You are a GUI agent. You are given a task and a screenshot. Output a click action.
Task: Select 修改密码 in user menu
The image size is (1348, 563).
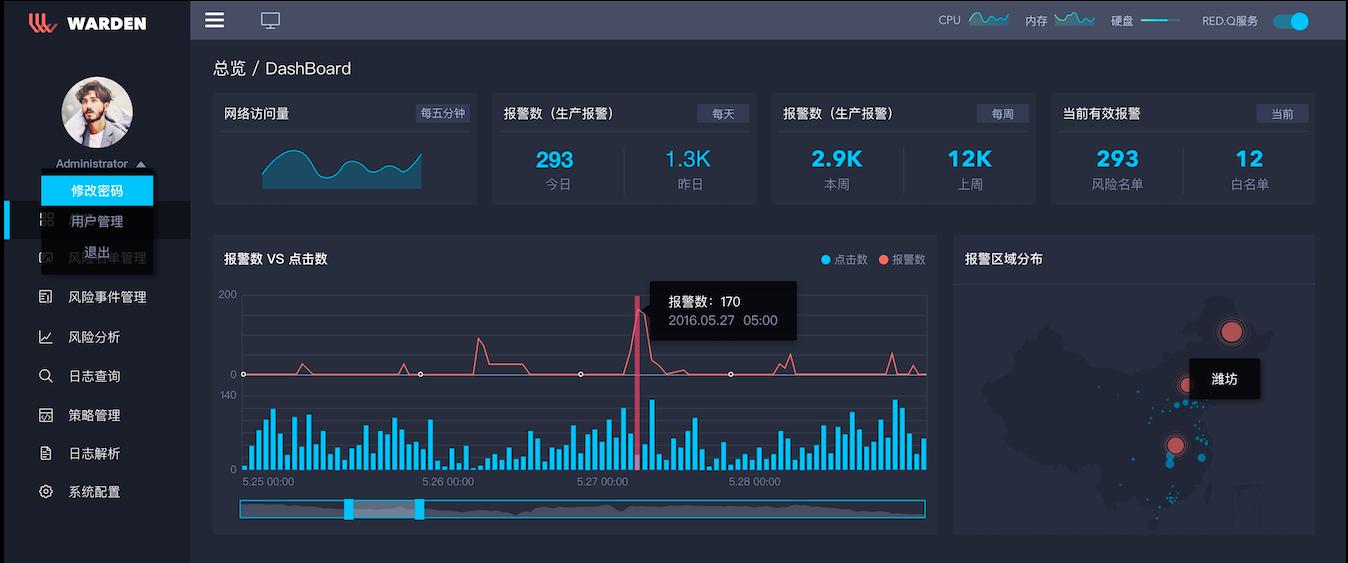[97, 190]
